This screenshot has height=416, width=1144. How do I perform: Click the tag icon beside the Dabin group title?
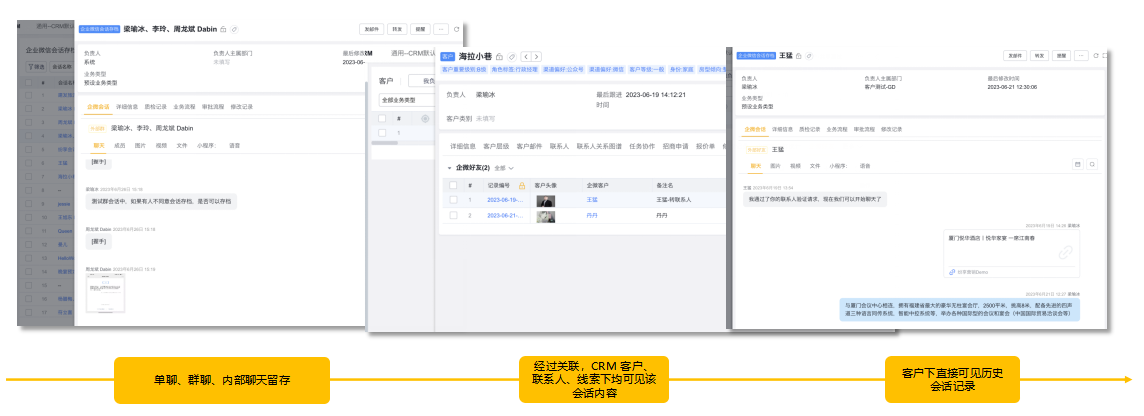(234, 29)
